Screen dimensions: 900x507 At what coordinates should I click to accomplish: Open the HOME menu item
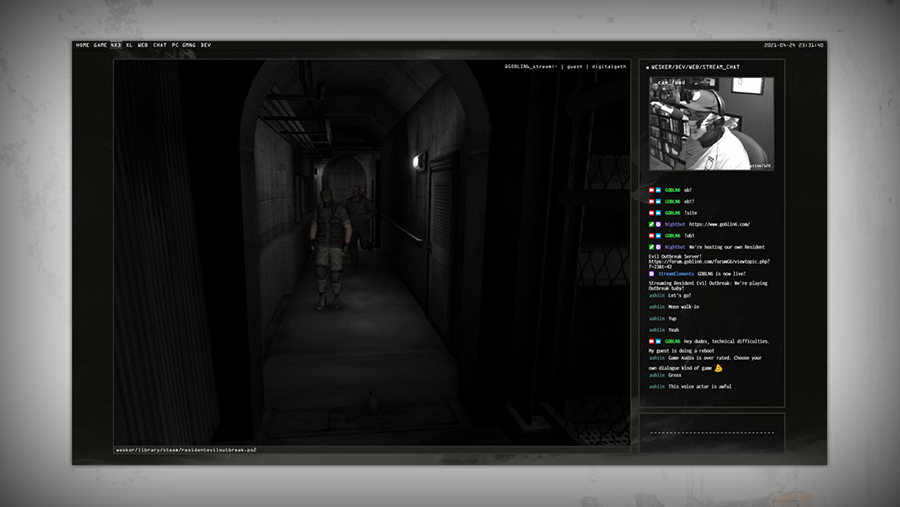coord(83,45)
